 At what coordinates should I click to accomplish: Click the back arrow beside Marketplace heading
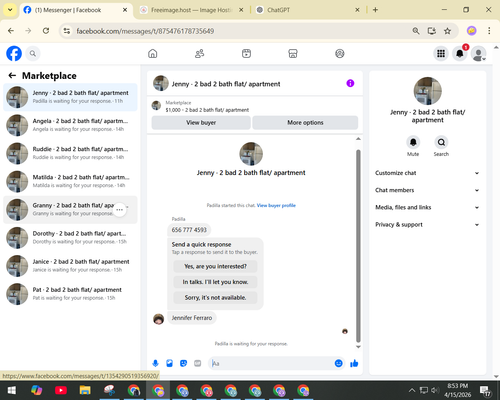point(12,76)
